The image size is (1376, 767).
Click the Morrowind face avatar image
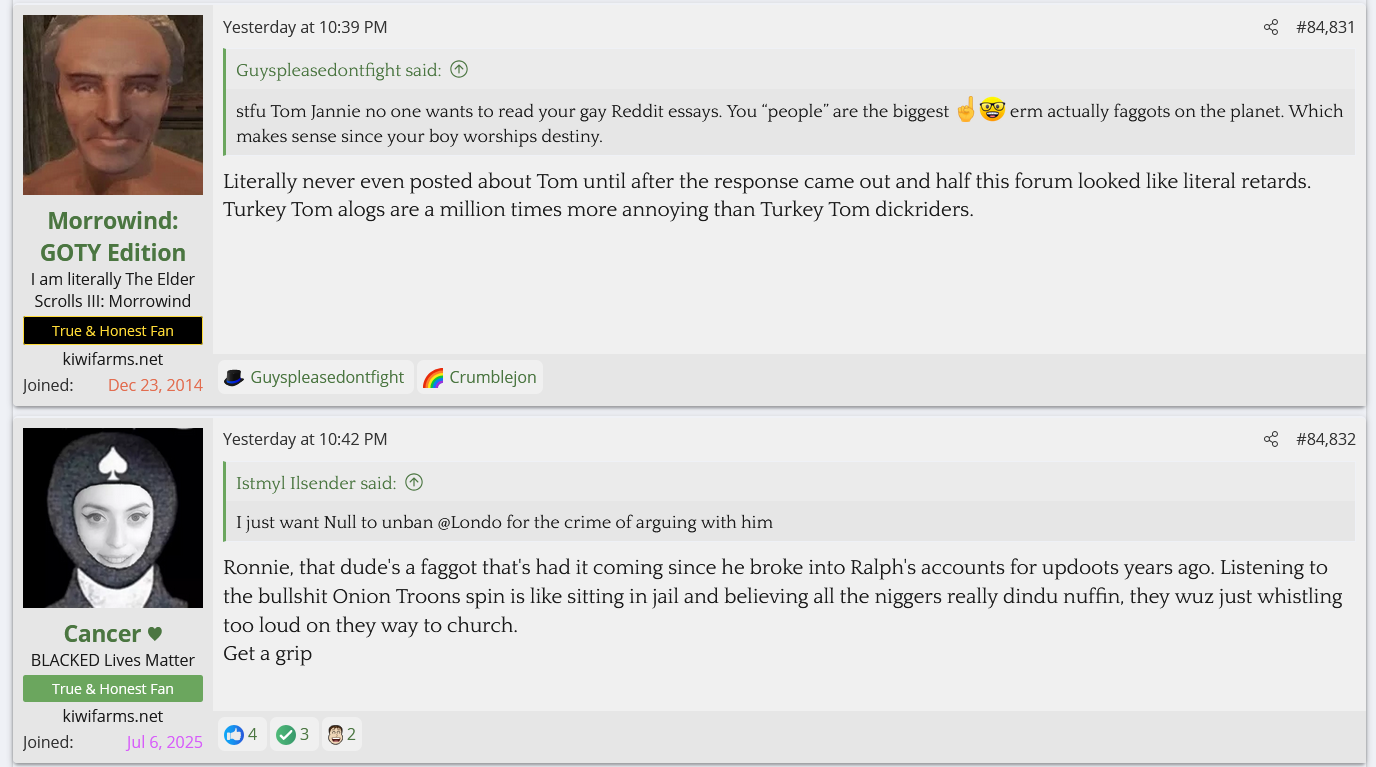pyautogui.click(x=113, y=105)
